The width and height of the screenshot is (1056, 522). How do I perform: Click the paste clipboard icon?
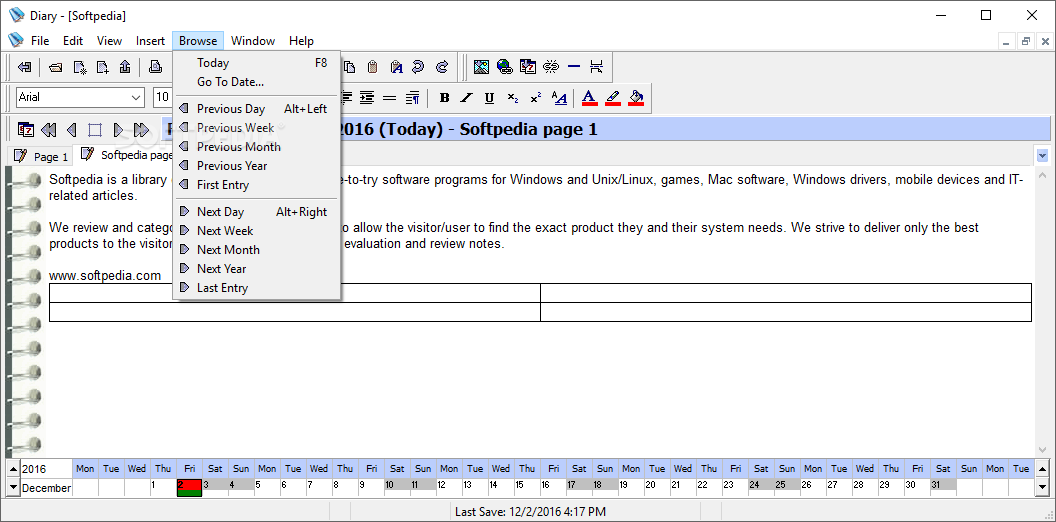[x=372, y=67]
